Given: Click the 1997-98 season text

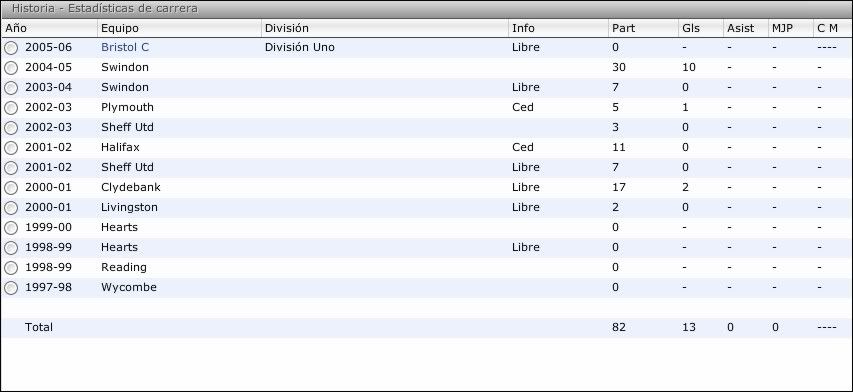Looking at the screenshot, I should click(48, 287).
